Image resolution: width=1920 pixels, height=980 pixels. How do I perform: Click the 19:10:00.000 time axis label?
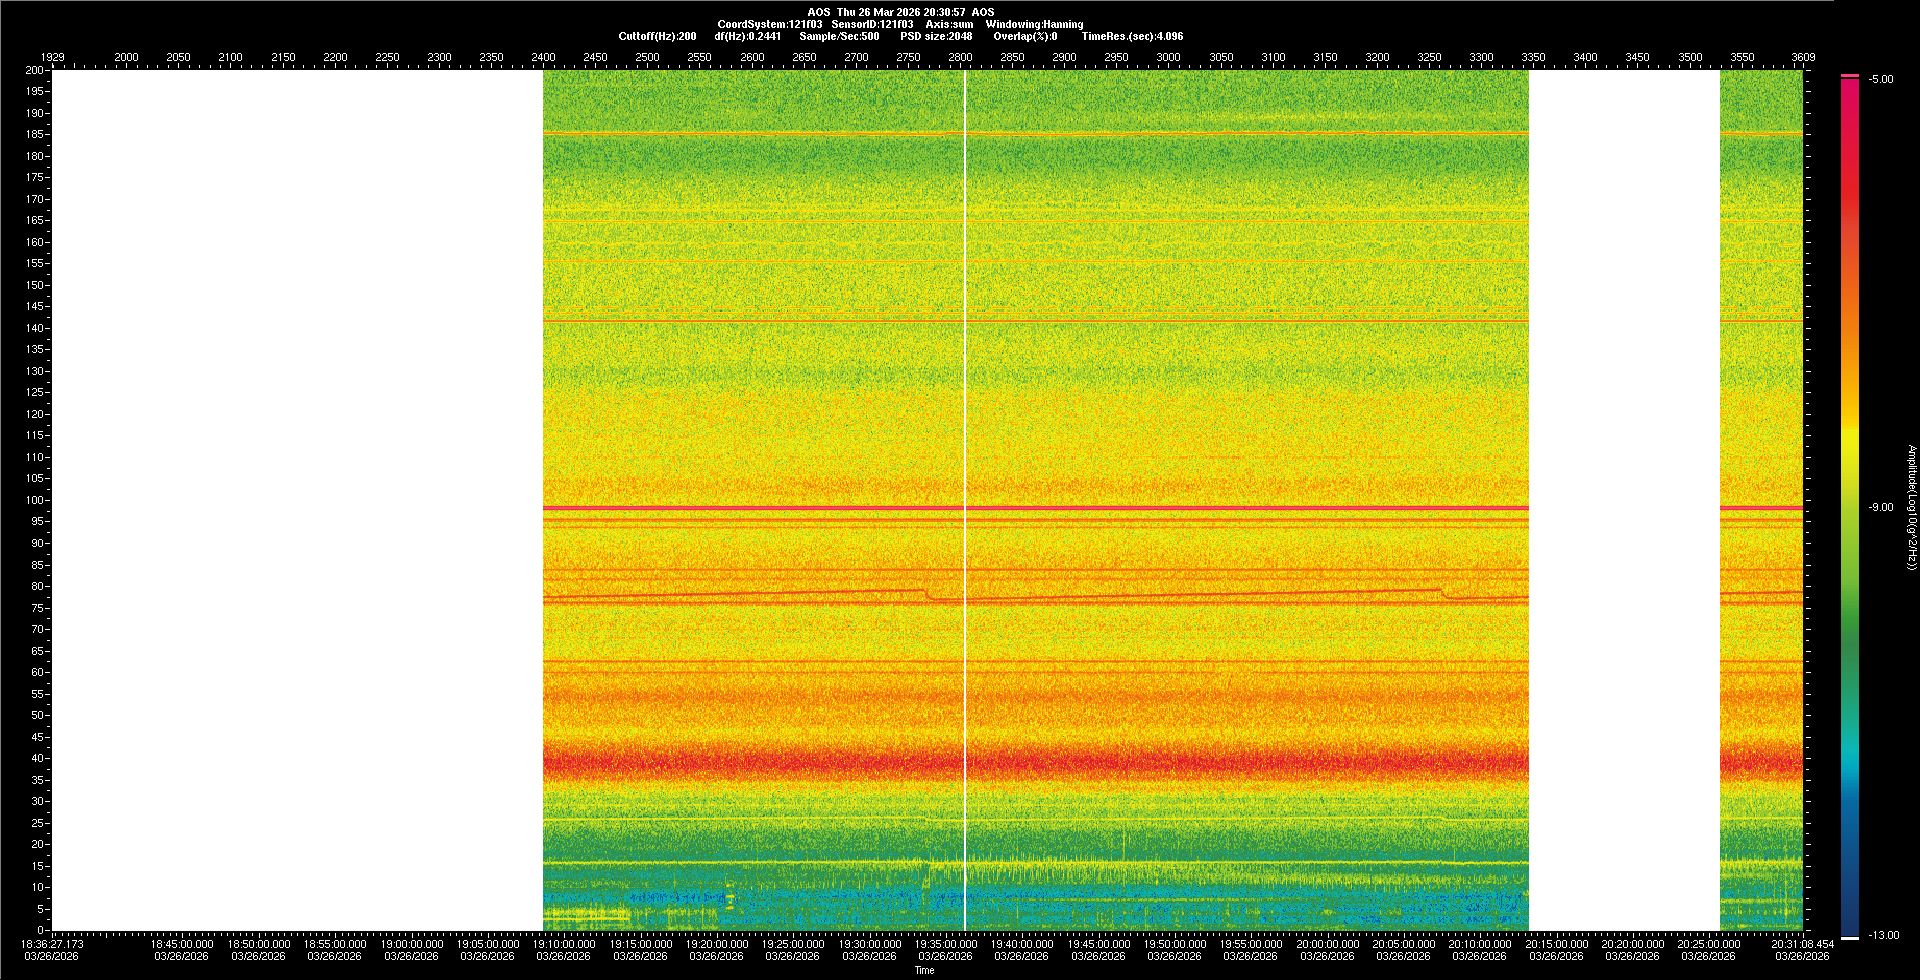coord(564,944)
